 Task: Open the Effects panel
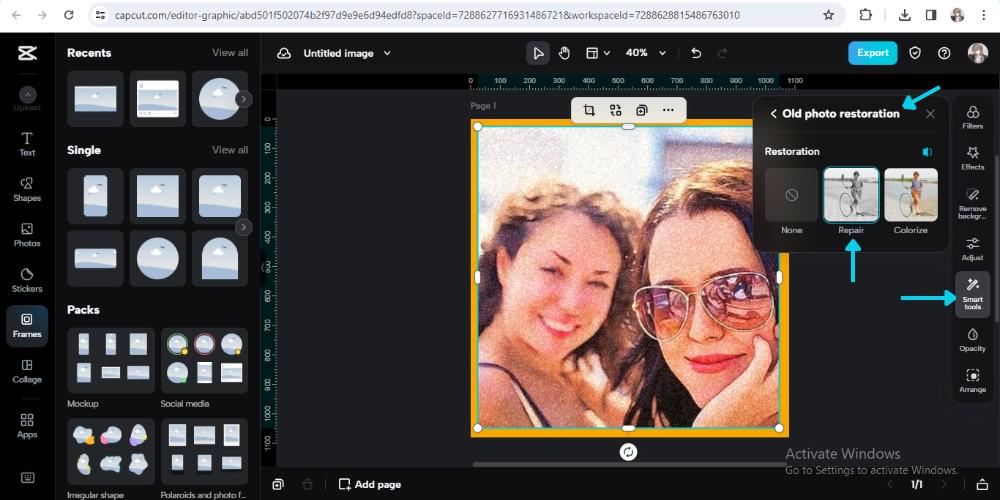pyautogui.click(x=973, y=158)
